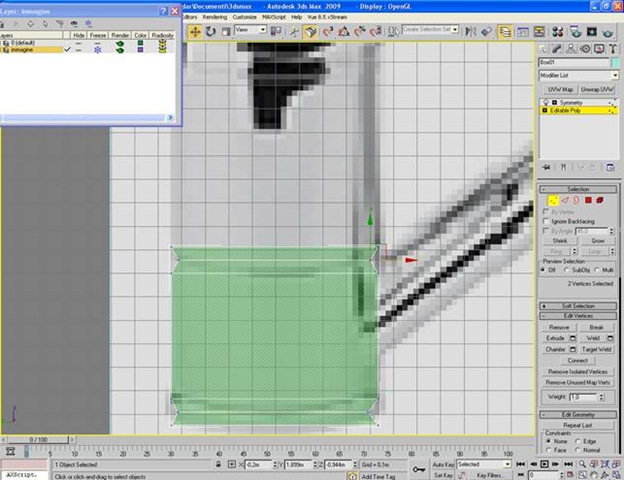Screen dimensions: 624x480
Task: Open the reference coordinate View dropdown
Action: pyautogui.click(x=252, y=31)
